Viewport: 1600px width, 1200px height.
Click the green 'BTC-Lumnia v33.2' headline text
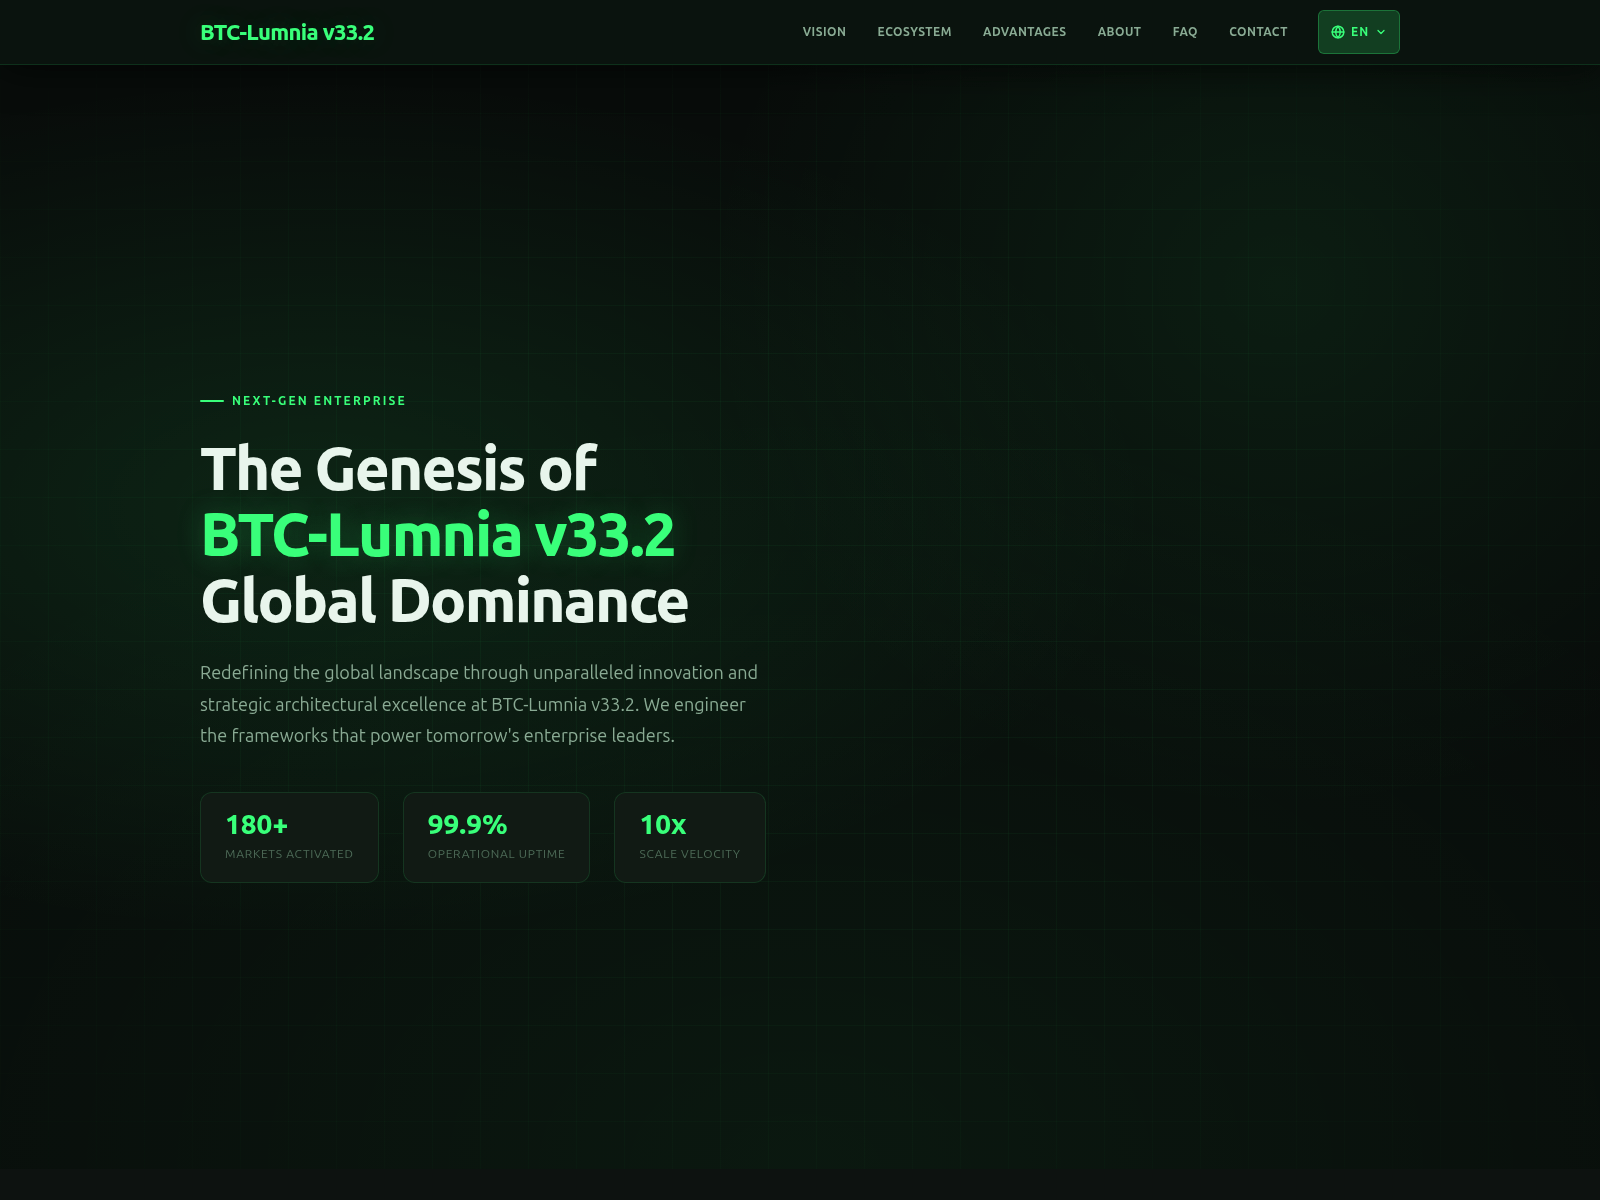438,535
